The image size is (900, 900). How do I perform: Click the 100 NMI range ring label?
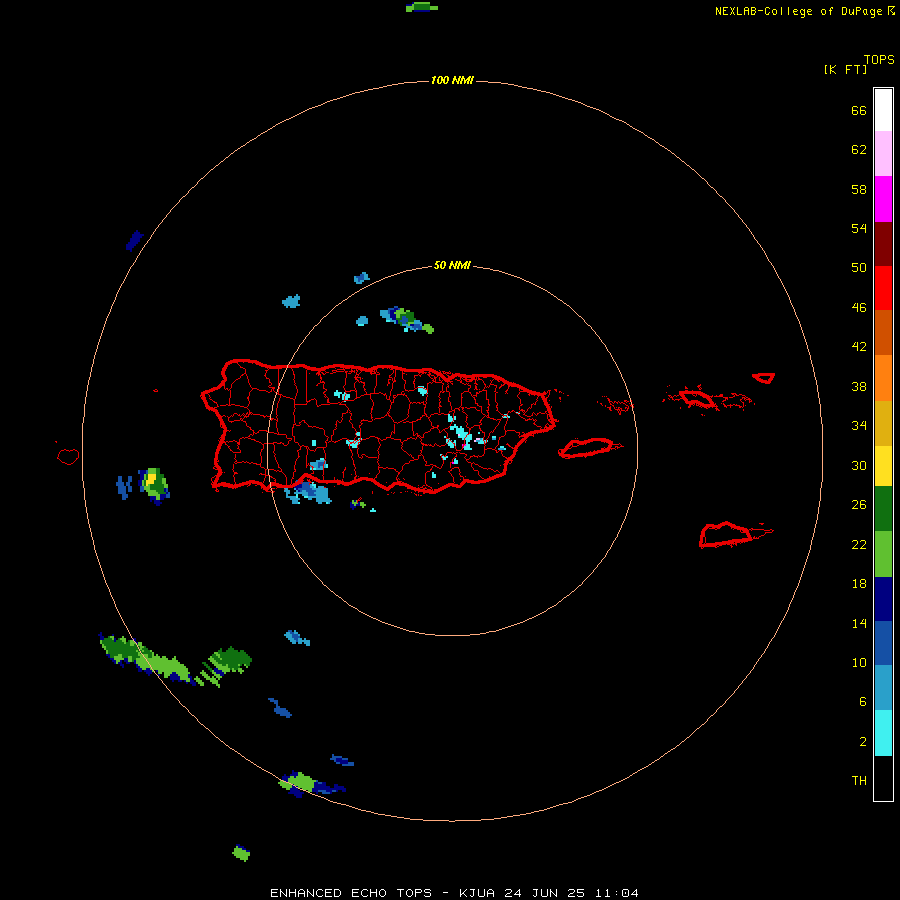[x=452, y=80]
